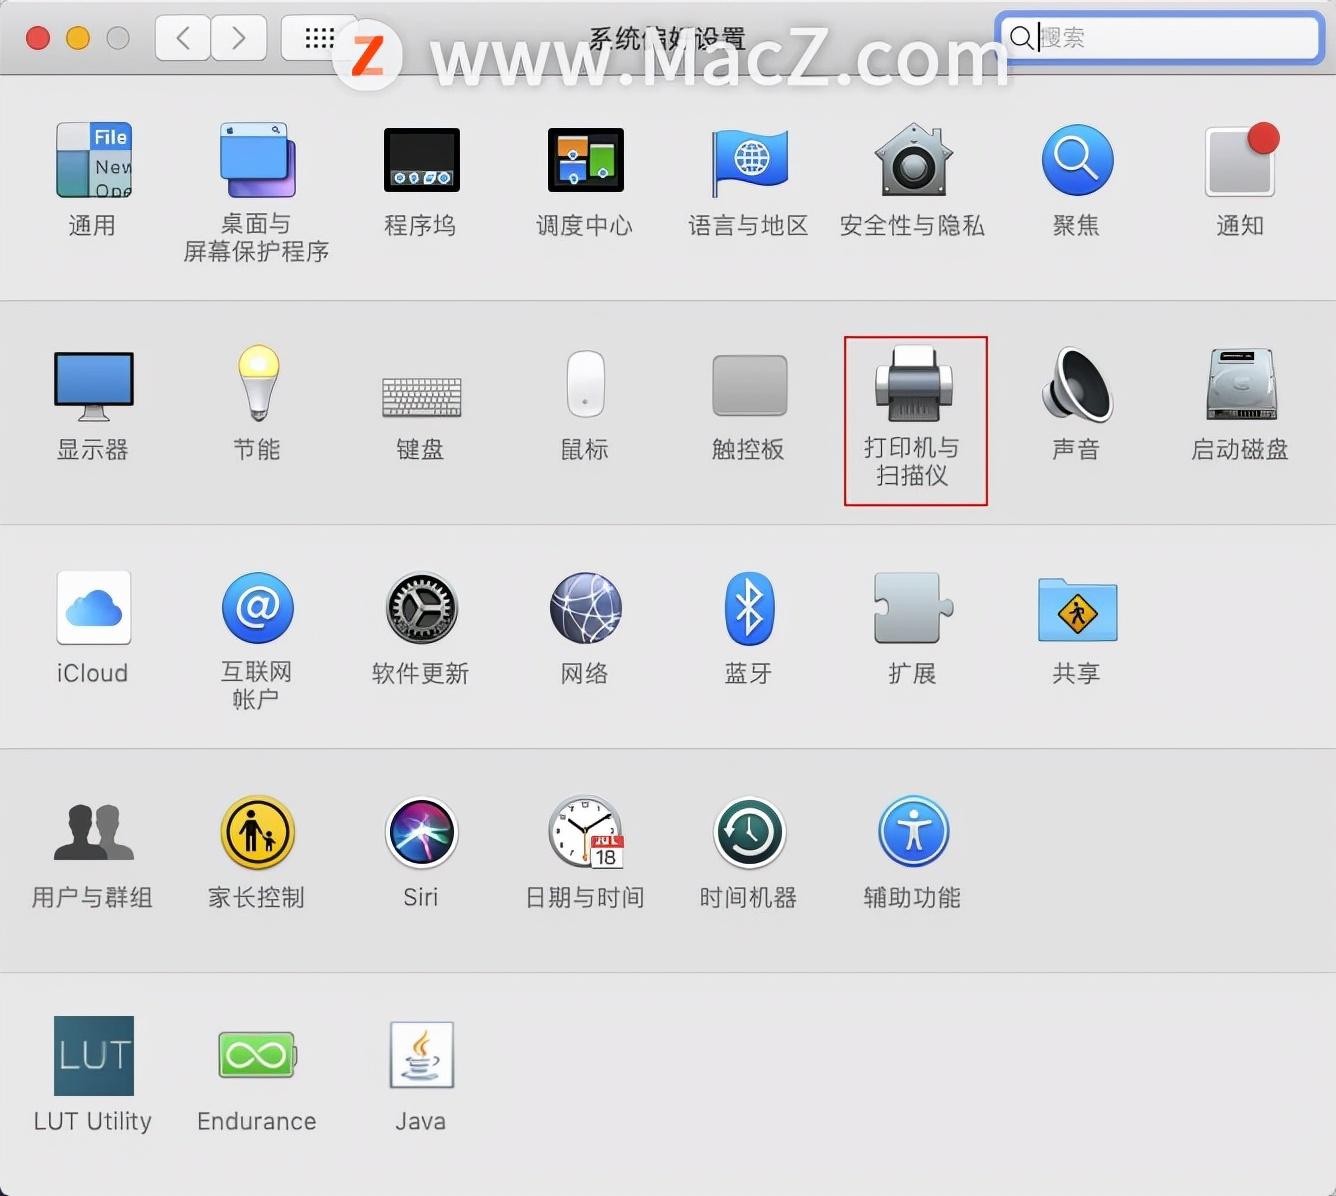Open the LUT Utility preference pane
This screenshot has width=1336, height=1196.
click(93, 1056)
